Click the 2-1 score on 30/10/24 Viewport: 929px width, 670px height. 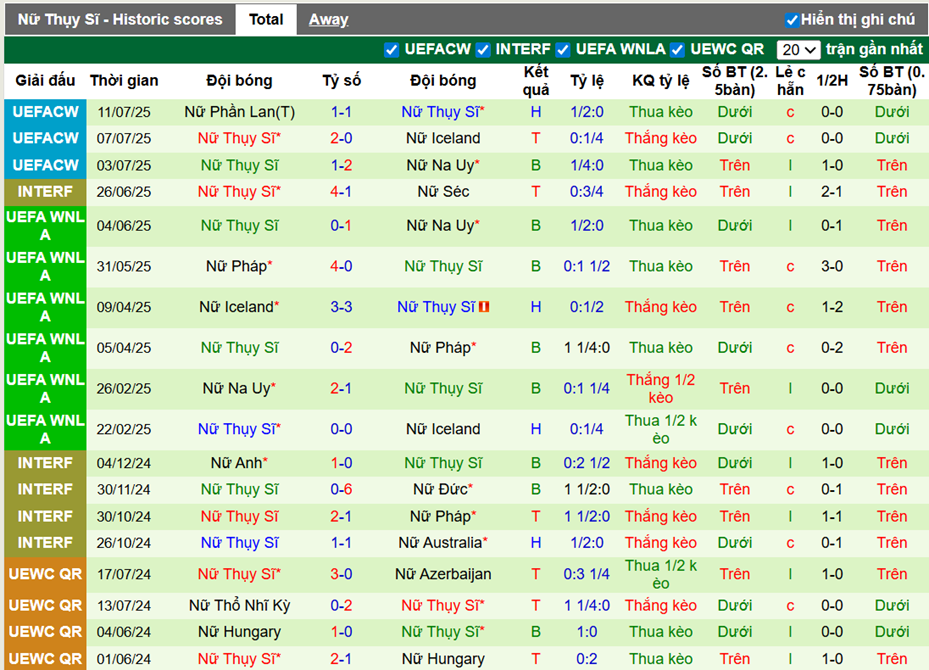pyautogui.click(x=341, y=517)
